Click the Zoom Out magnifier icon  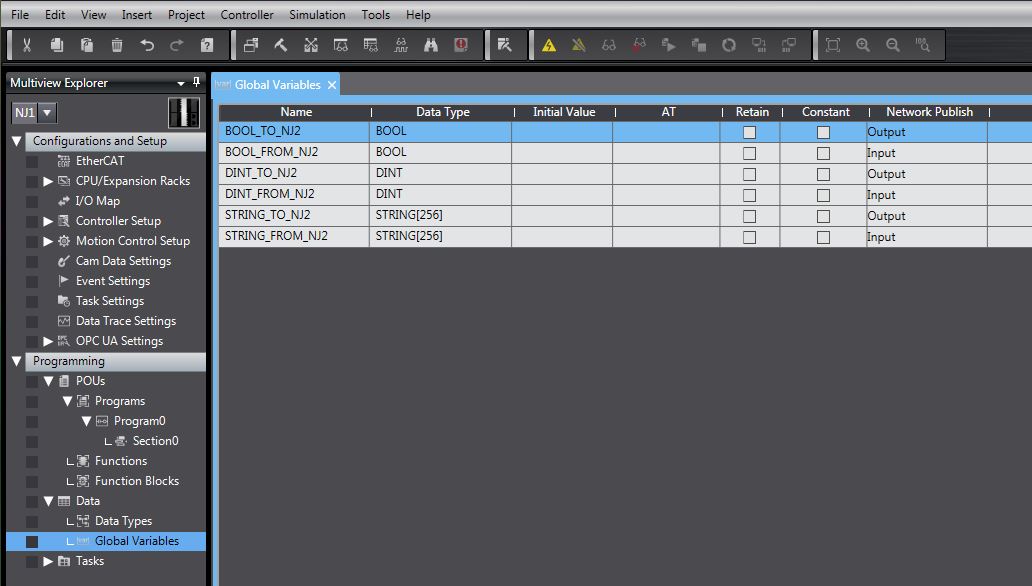[x=892, y=45]
